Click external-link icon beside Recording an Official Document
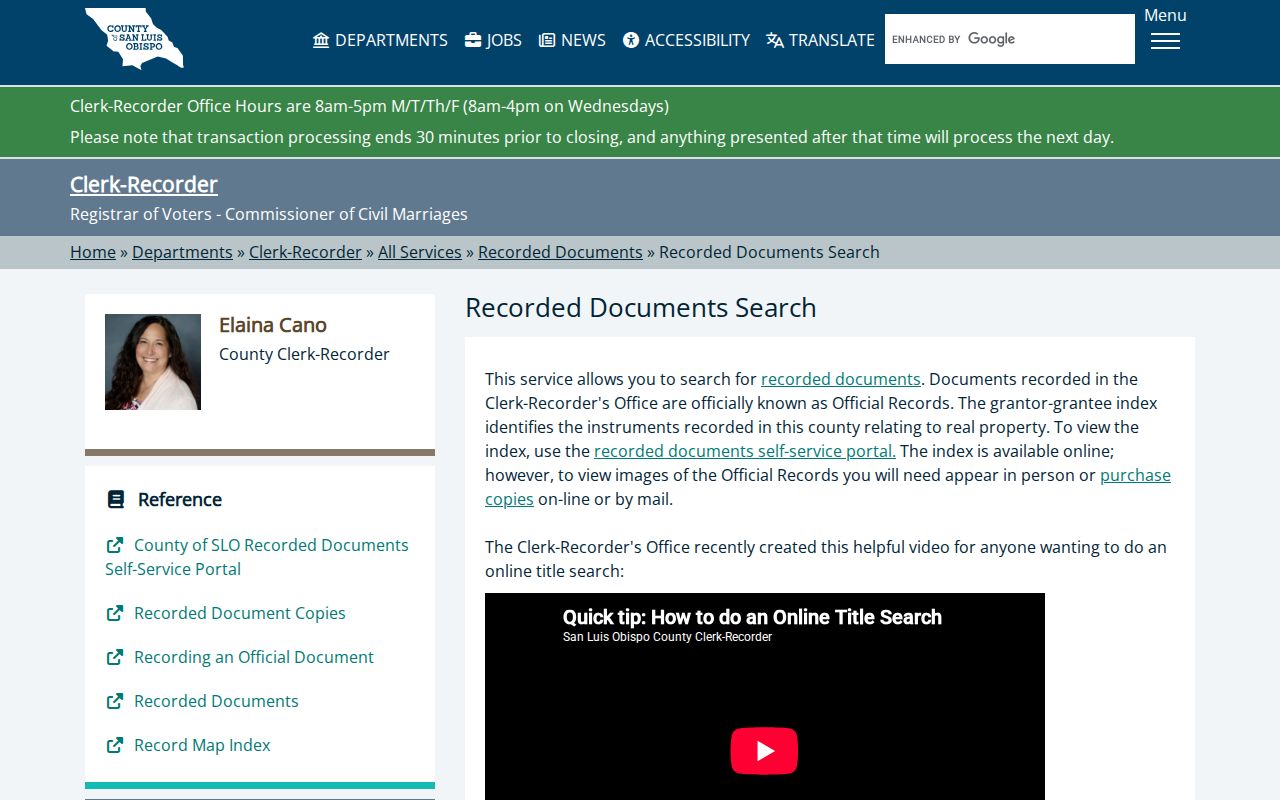The image size is (1280, 800). [115, 657]
